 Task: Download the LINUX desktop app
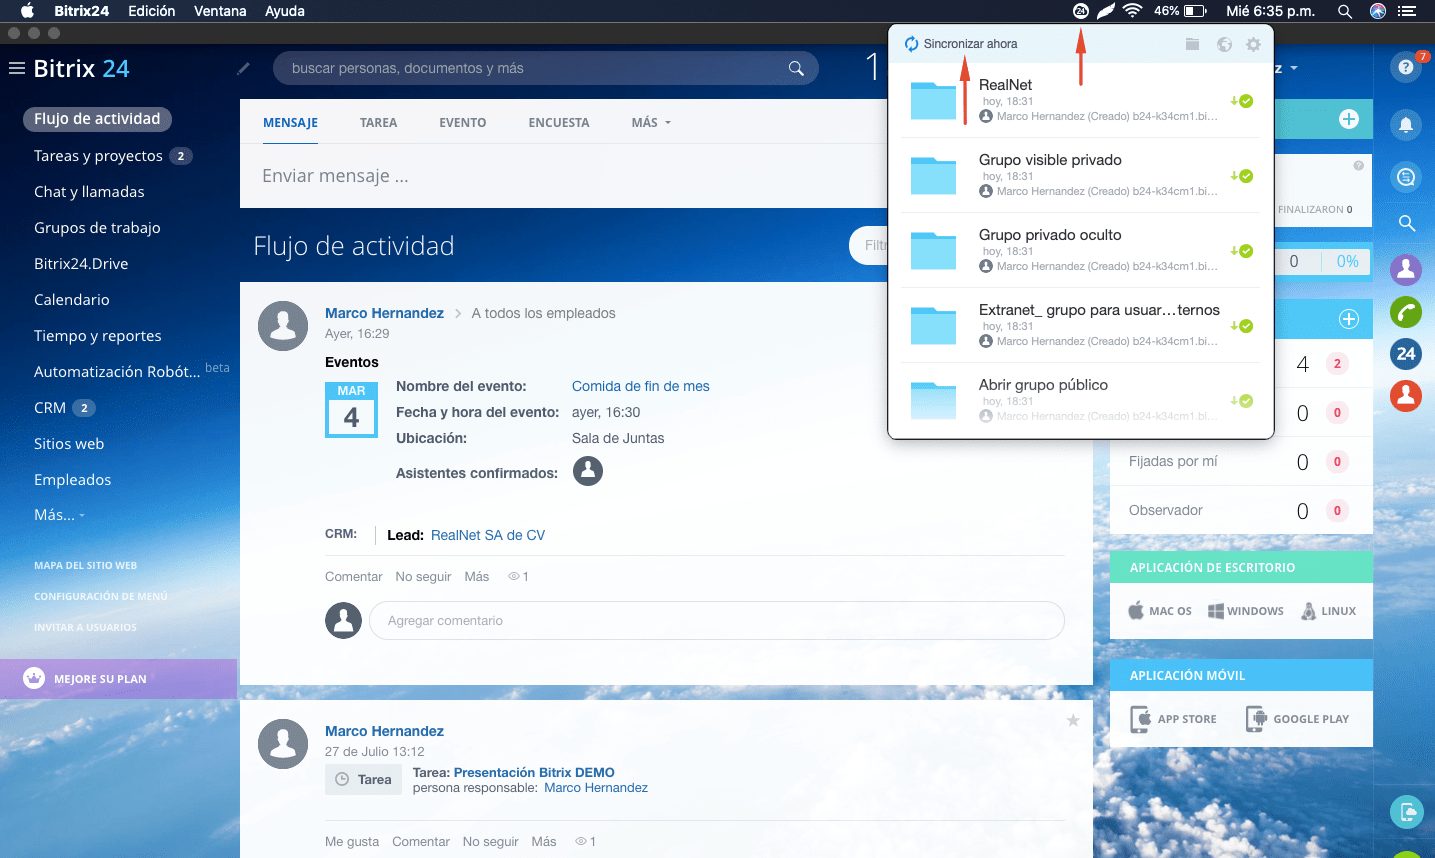tap(1328, 611)
